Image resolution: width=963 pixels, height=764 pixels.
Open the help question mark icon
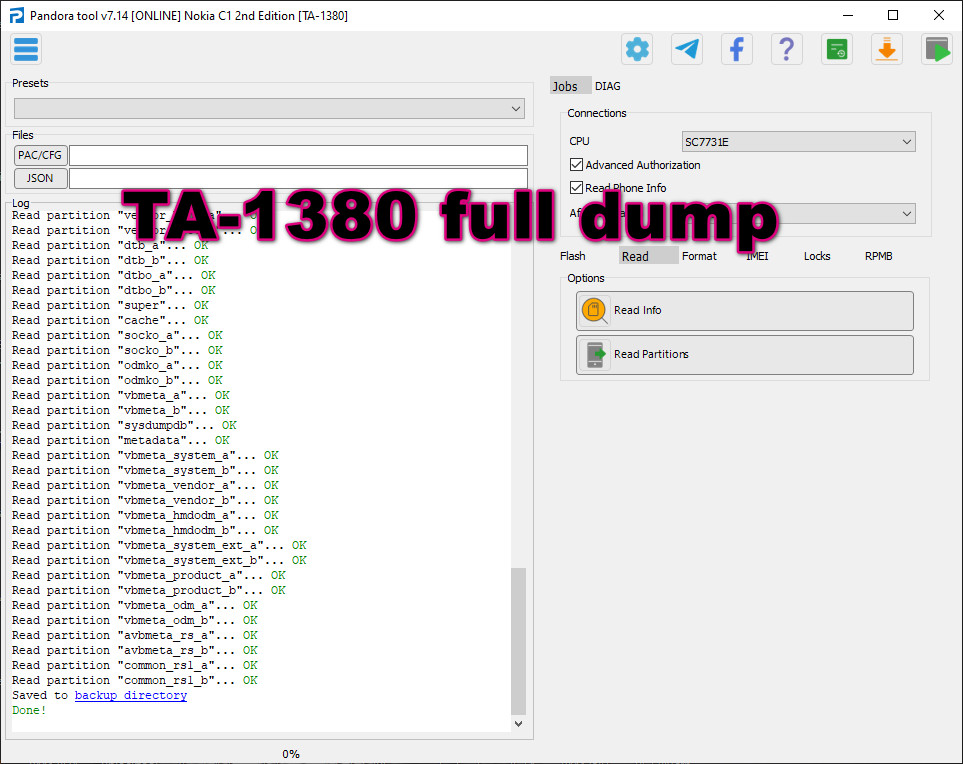click(x=786, y=49)
